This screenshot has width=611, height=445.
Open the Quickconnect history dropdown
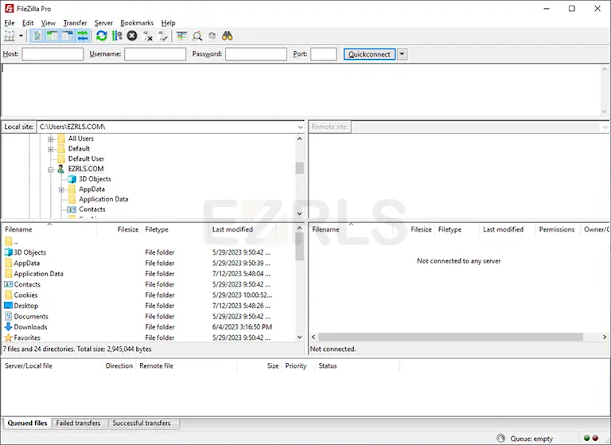402,54
